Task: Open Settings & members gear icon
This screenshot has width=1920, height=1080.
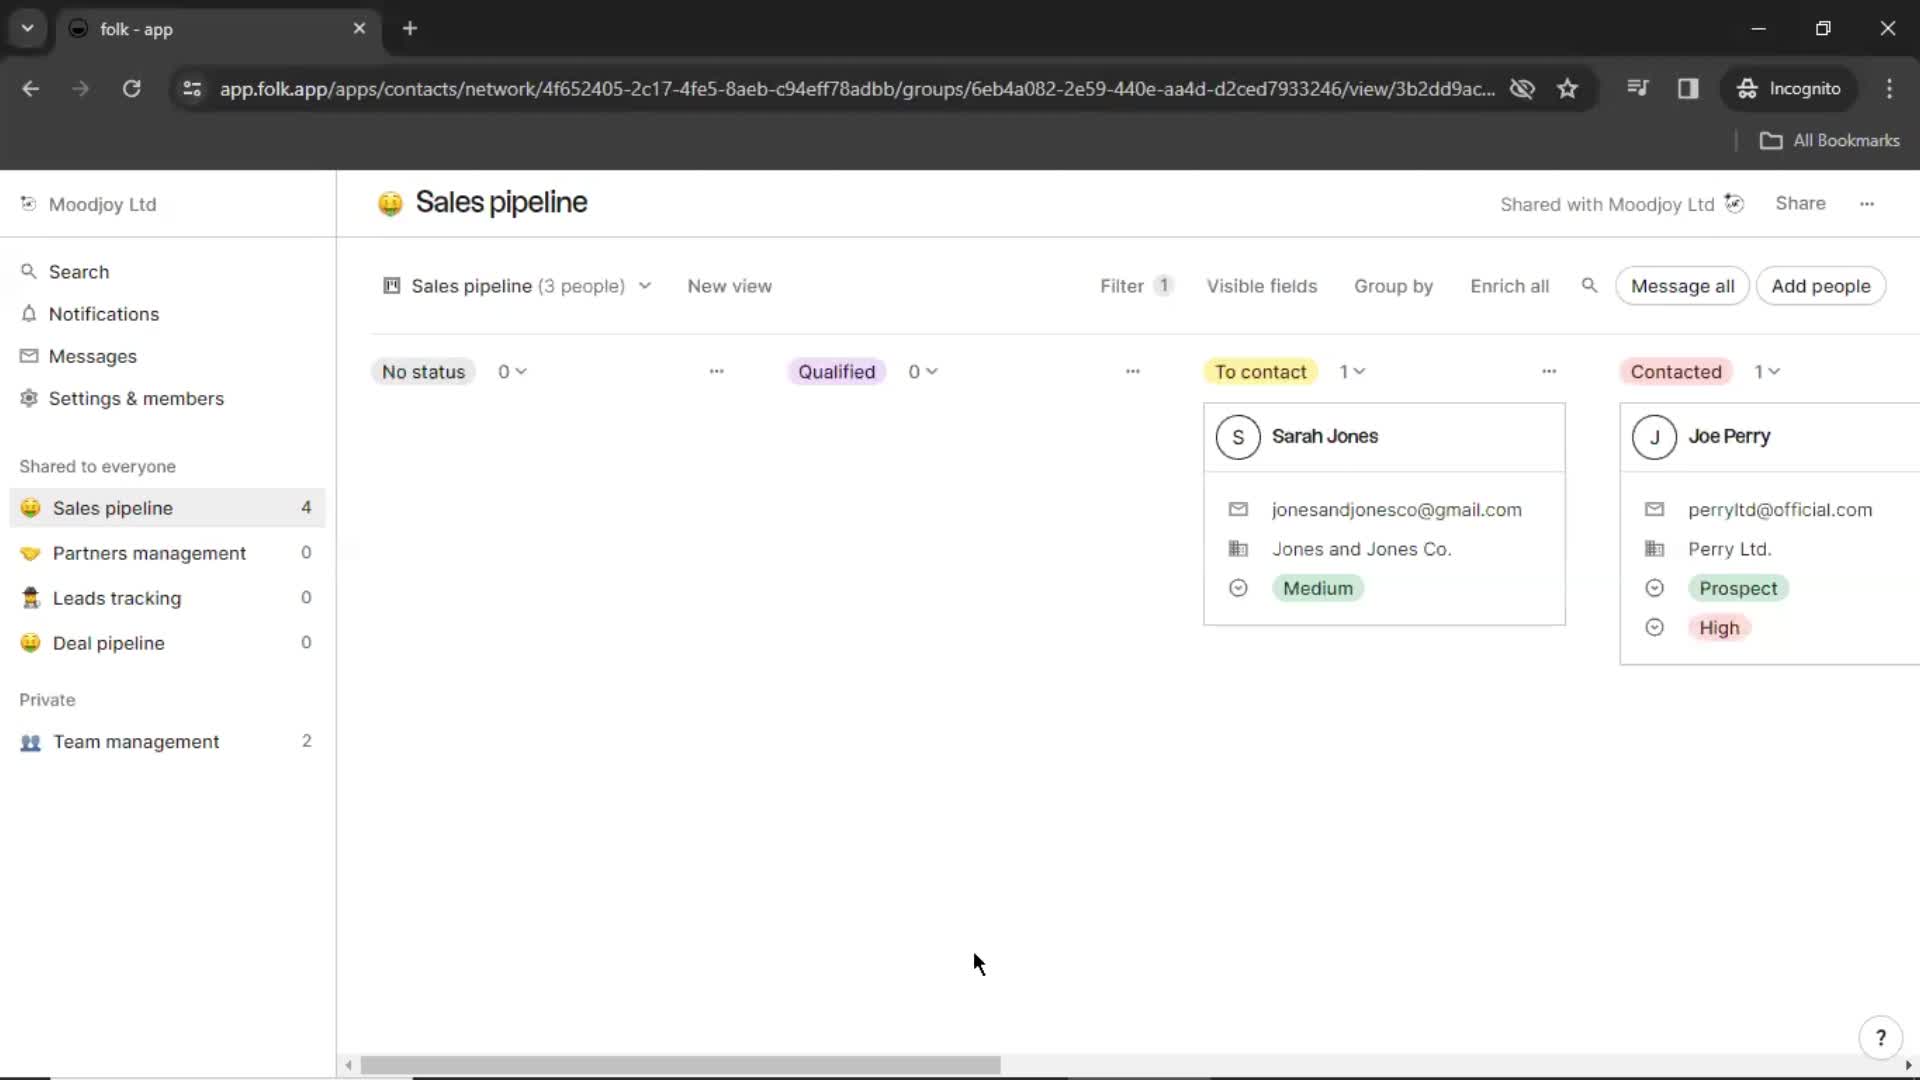Action: (x=29, y=398)
